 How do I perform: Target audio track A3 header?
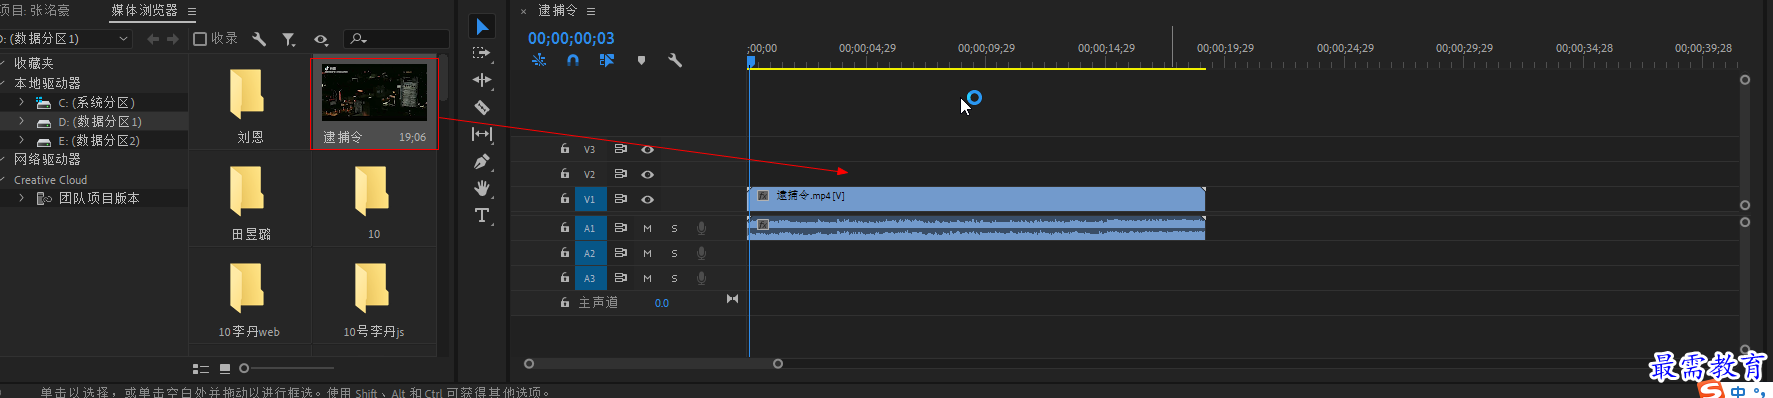click(x=590, y=278)
